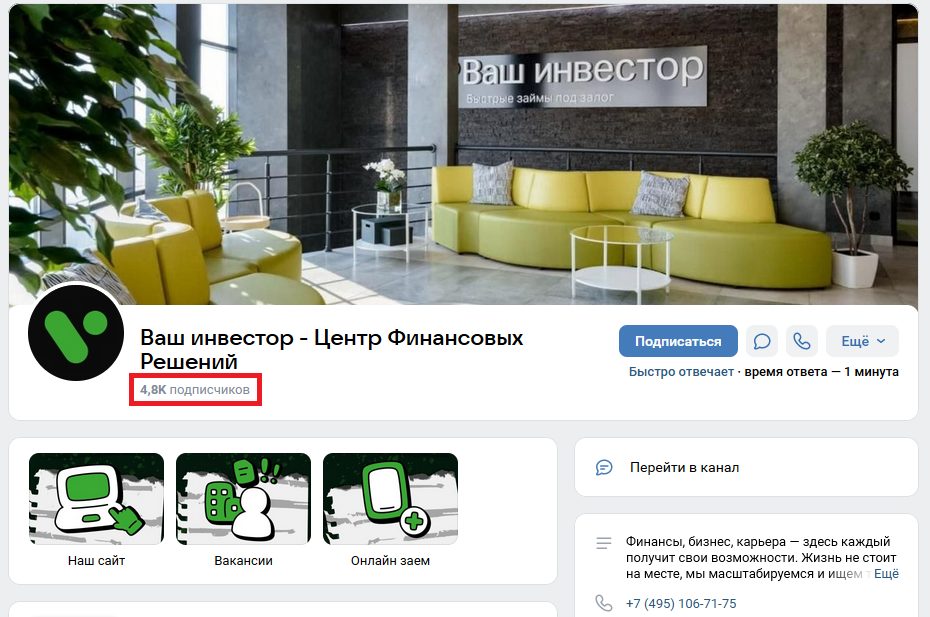Screen dimensions: 930x617
Task: Expand the description with Ещё link
Action: pyautogui.click(x=886, y=574)
